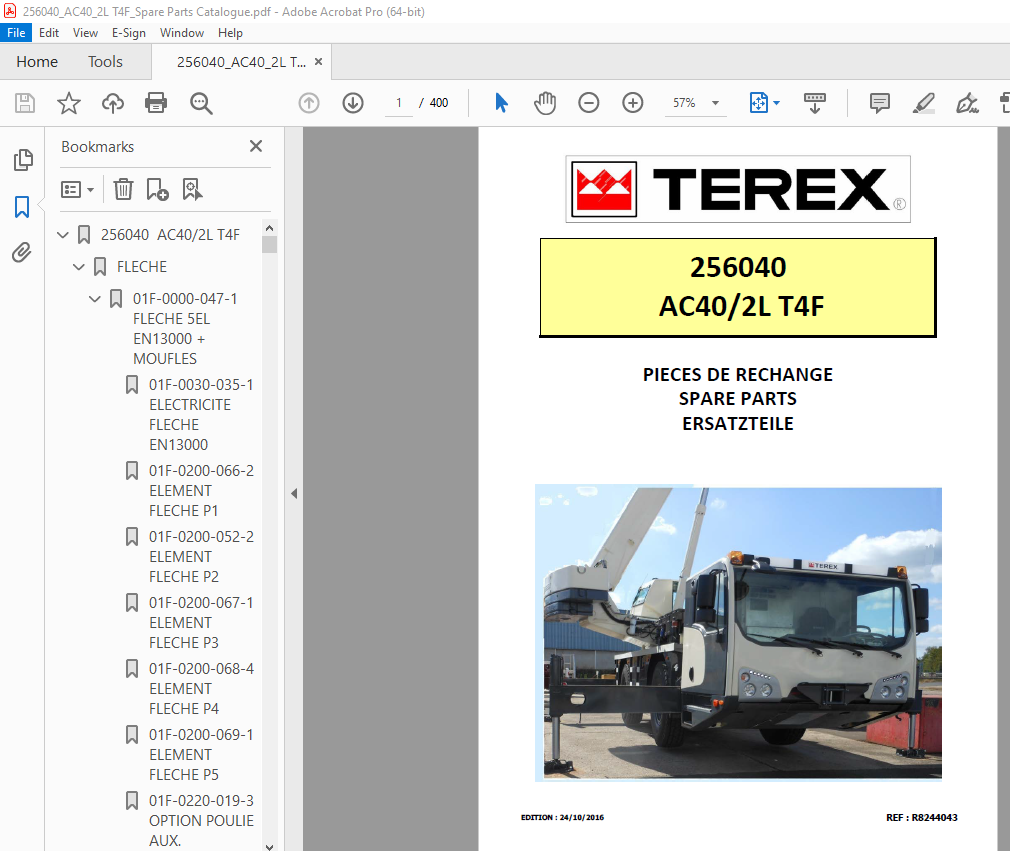Click the crane photo on cover page

click(x=738, y=633)
